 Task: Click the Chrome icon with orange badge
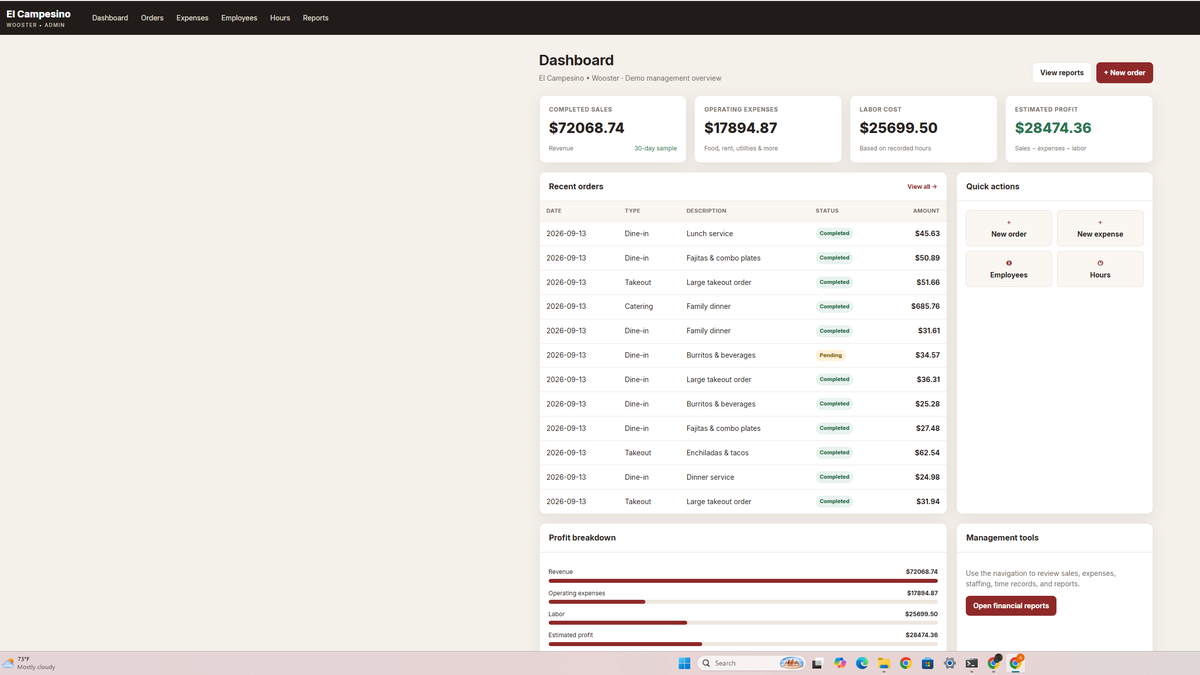(x=1016, y=663)
